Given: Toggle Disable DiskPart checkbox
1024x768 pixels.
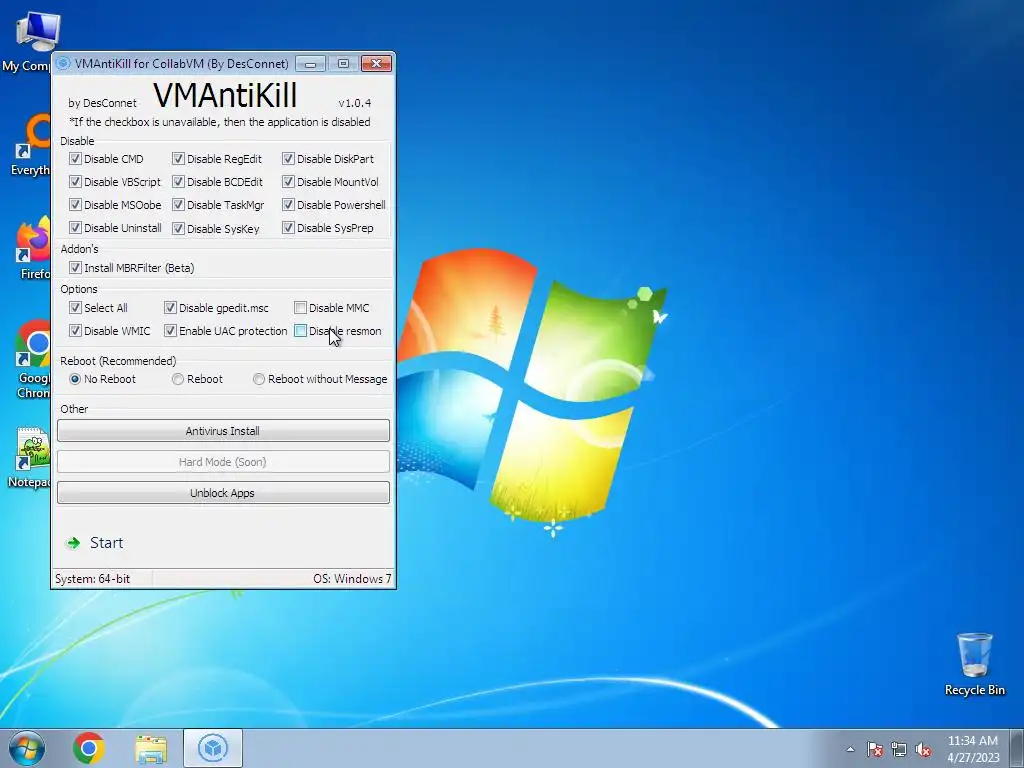Looking at the screenshot, I should tap(288, 159).
